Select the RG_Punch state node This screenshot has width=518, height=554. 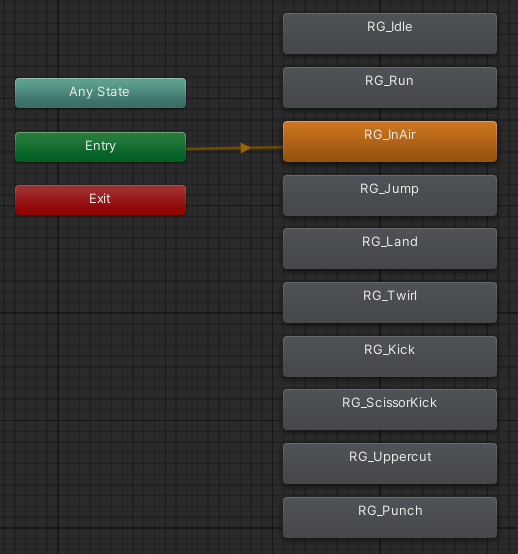(x=390, y=518)
